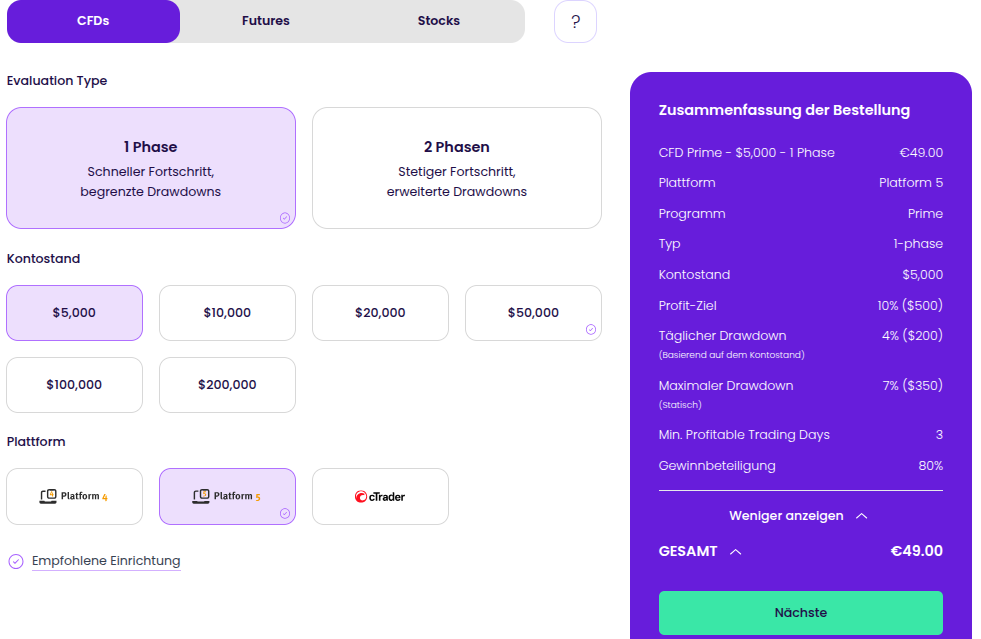Switch to the Futures tab
This screenshot has width=981, height=639.
pos(266,21)
